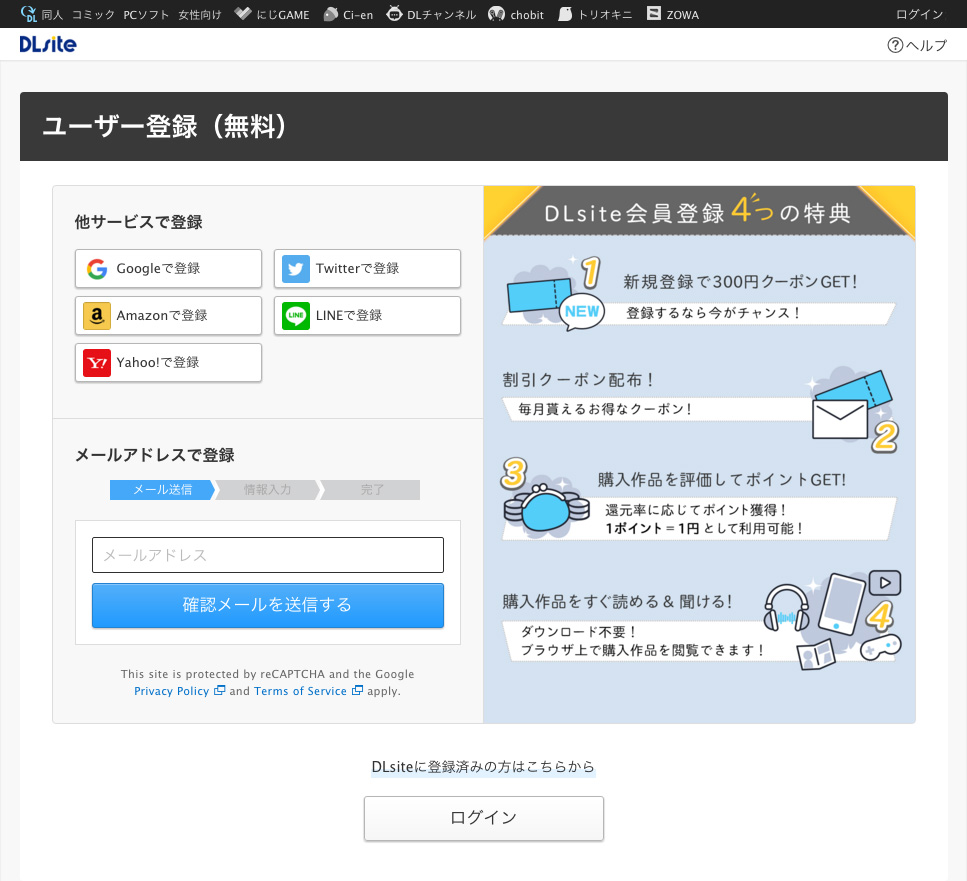The width and height of the screenshot is (967, 881).
Task: Open the reCAPTCHA Privacy Policy link
Action: (x=172, y=691)
